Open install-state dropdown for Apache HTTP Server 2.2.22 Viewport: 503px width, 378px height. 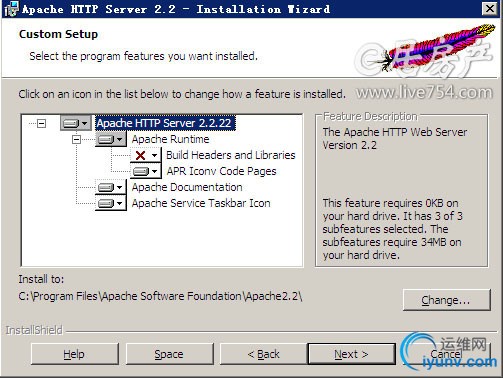tap(76, 123)
